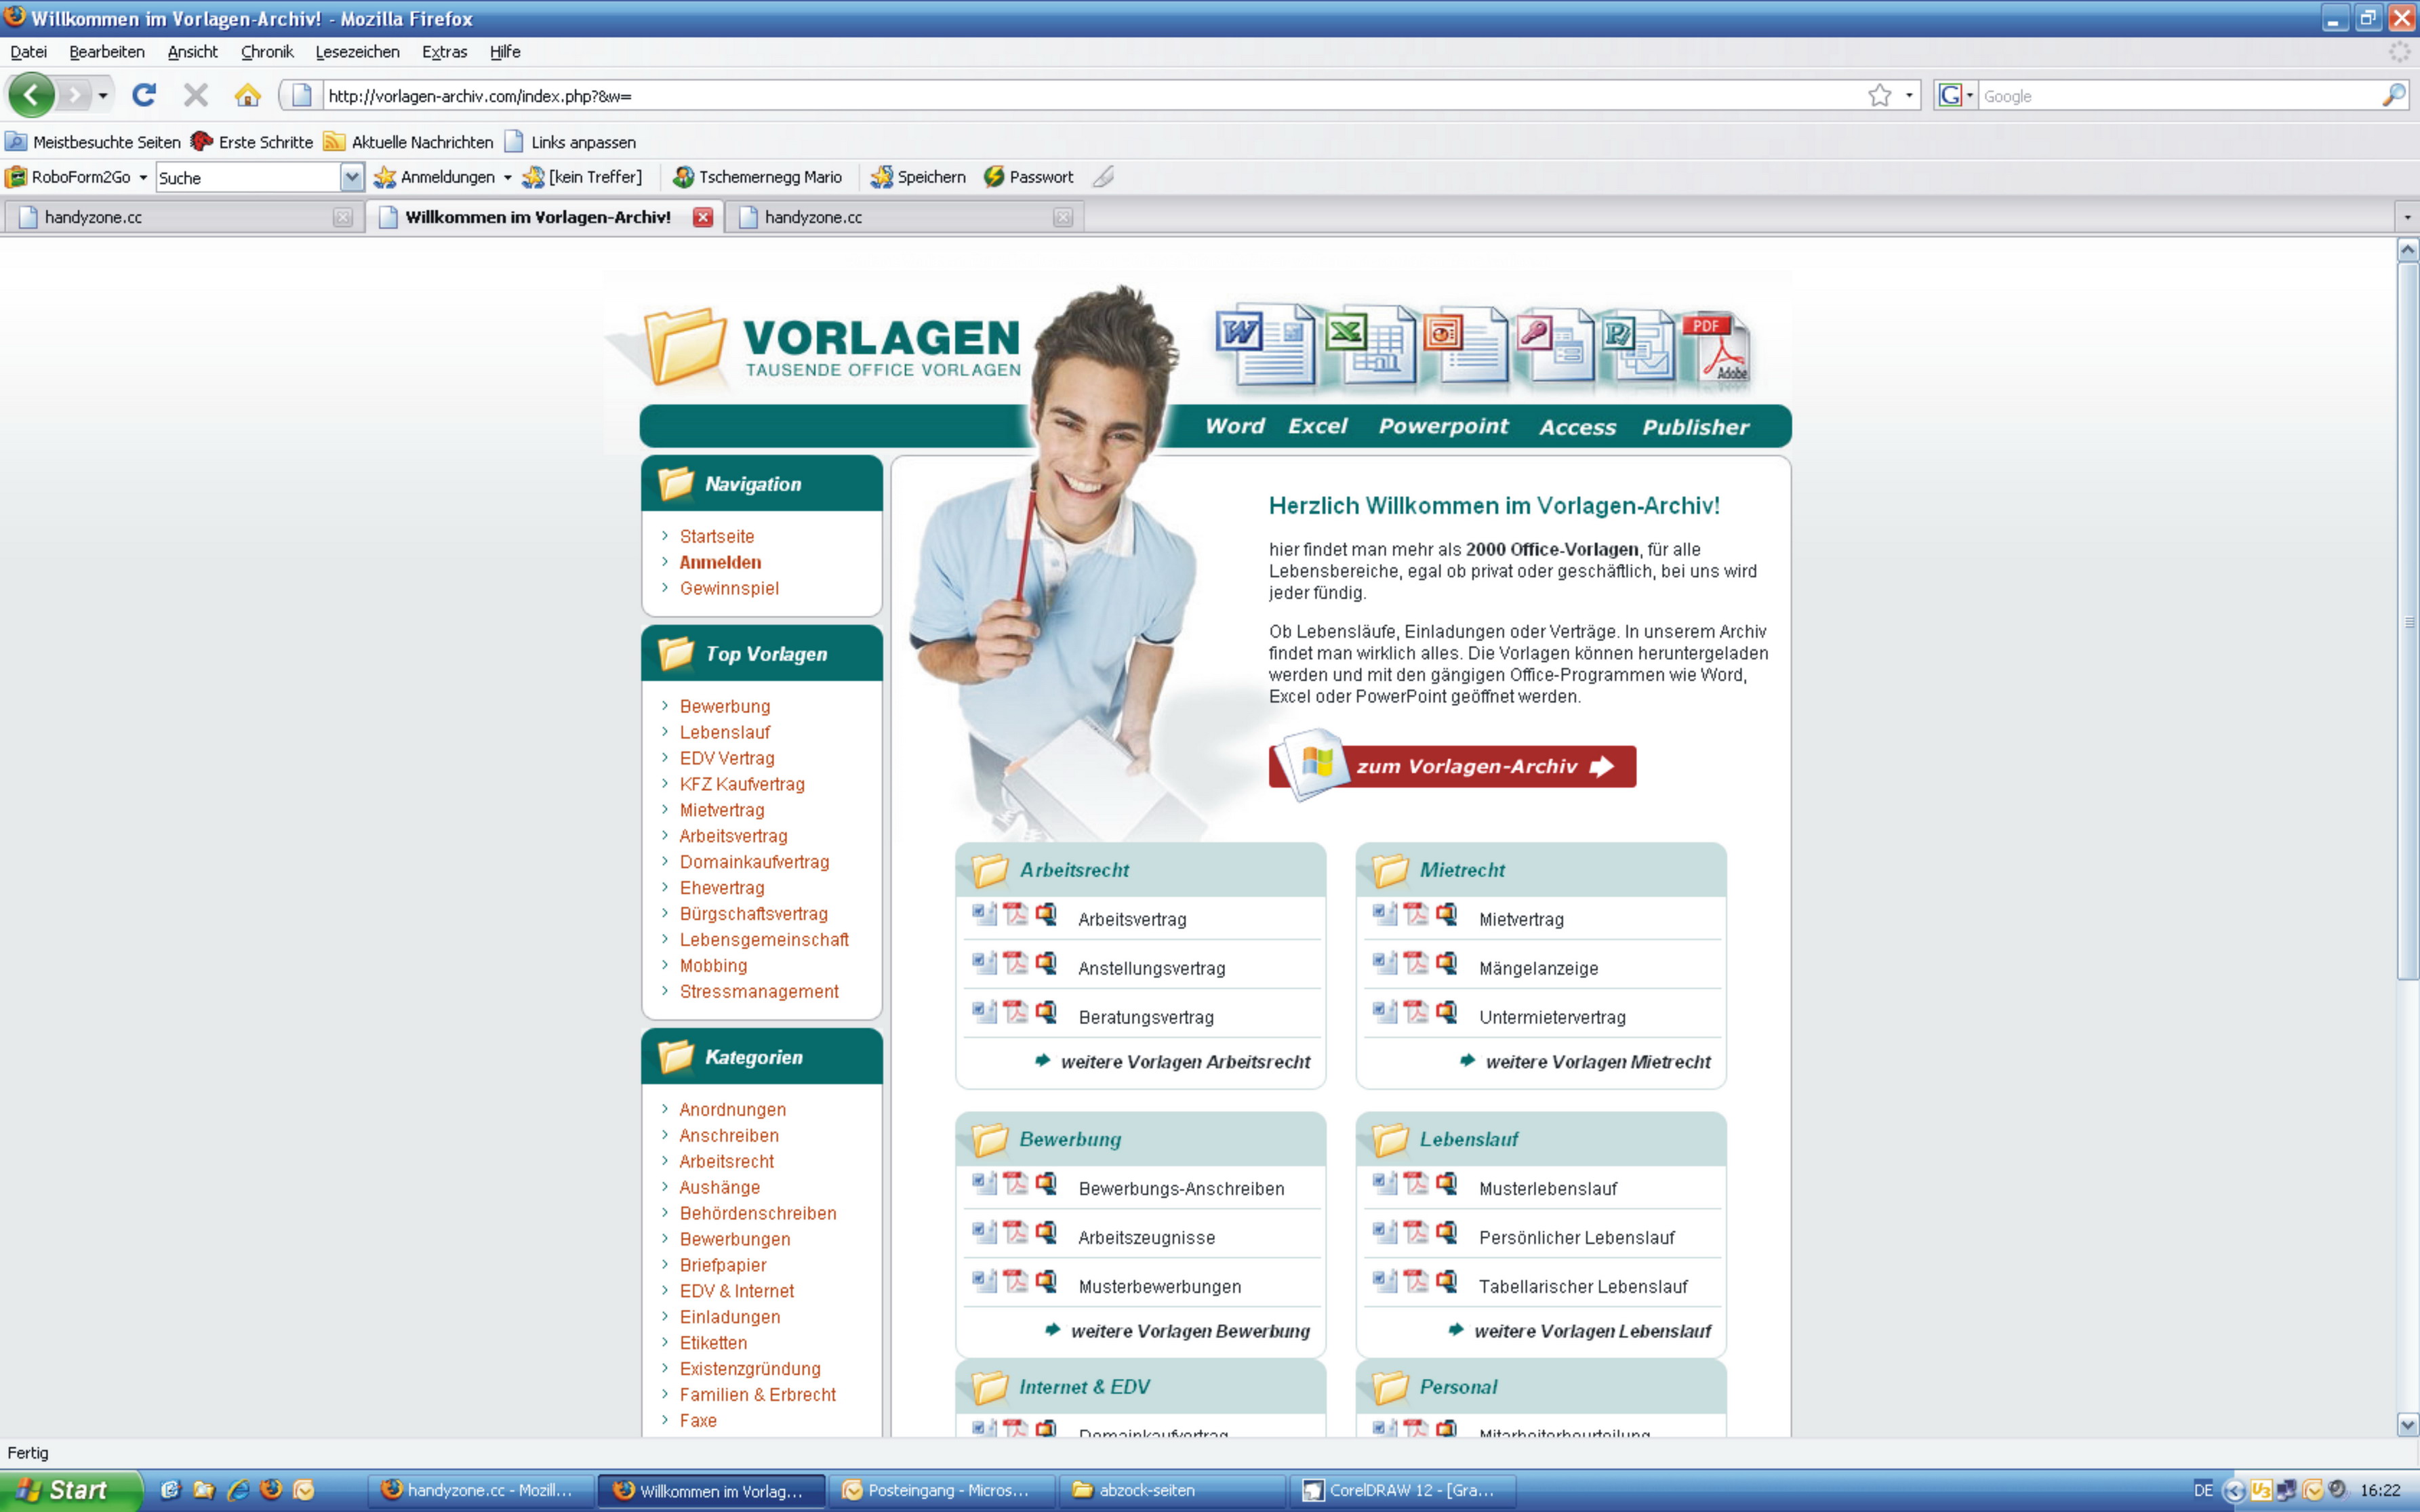Screen dimensions: 2420x1512
Task: Click the Windows Start button
Action: [x=70, y=1490]
